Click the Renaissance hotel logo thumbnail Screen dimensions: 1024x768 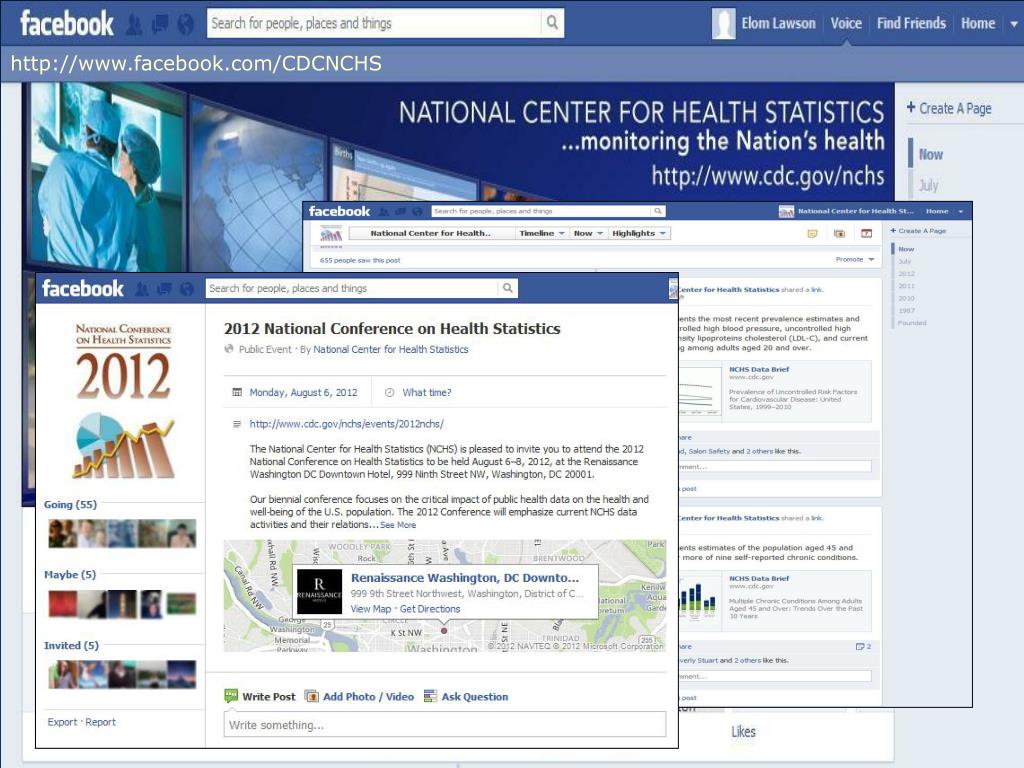[x=319, y=592]
